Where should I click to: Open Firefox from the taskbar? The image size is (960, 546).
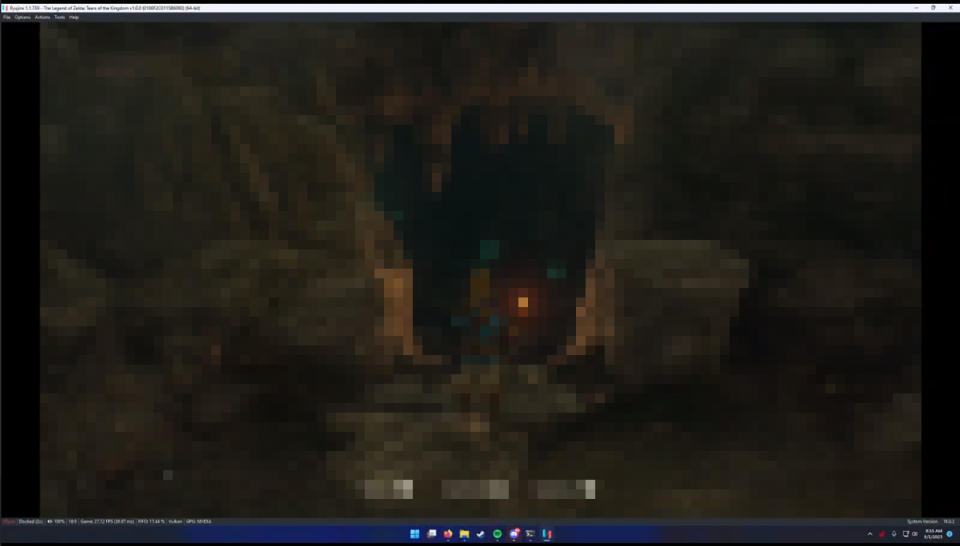click(x=448, y=534)
